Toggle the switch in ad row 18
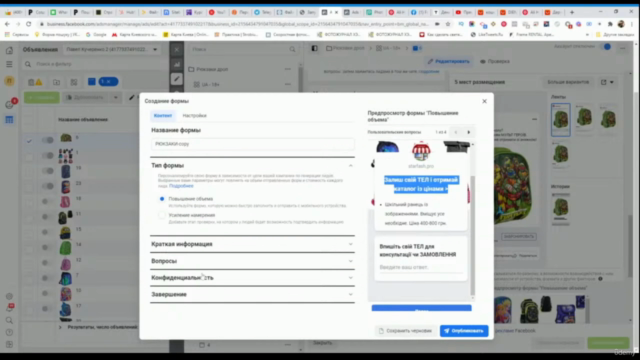640x360 pixels. point(47,201)
